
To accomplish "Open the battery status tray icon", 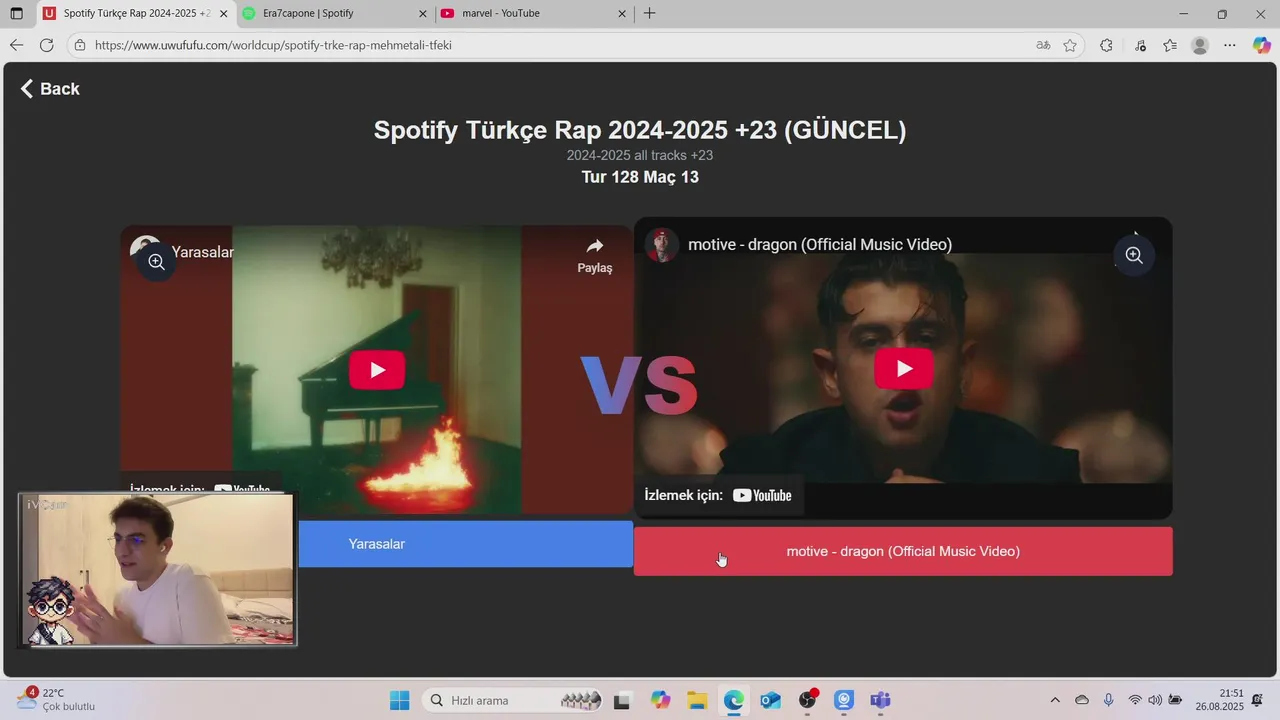I will pyautogui.click(x=1176, y=700).
